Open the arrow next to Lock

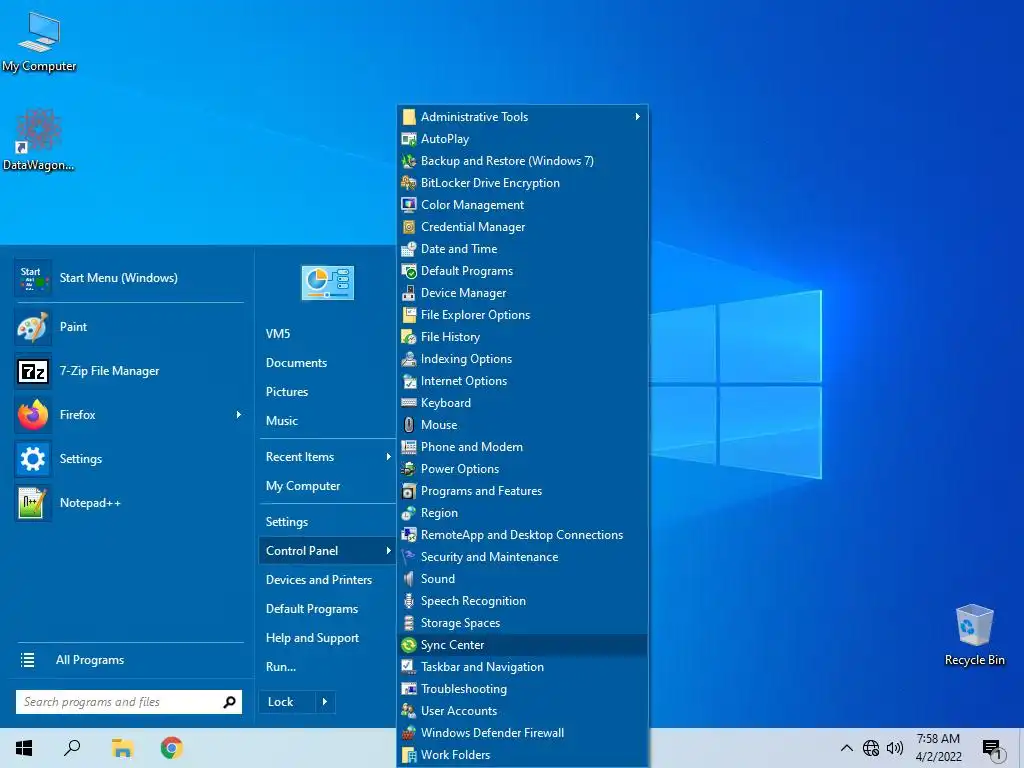click(325, 702)
